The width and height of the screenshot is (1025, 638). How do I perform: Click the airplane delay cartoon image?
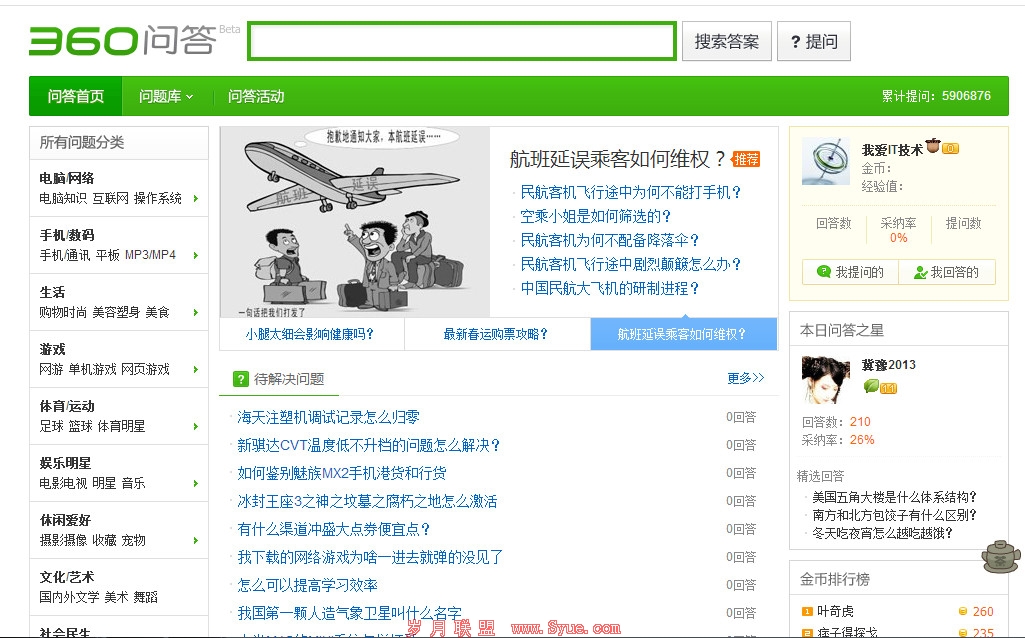tap(355, 222)
